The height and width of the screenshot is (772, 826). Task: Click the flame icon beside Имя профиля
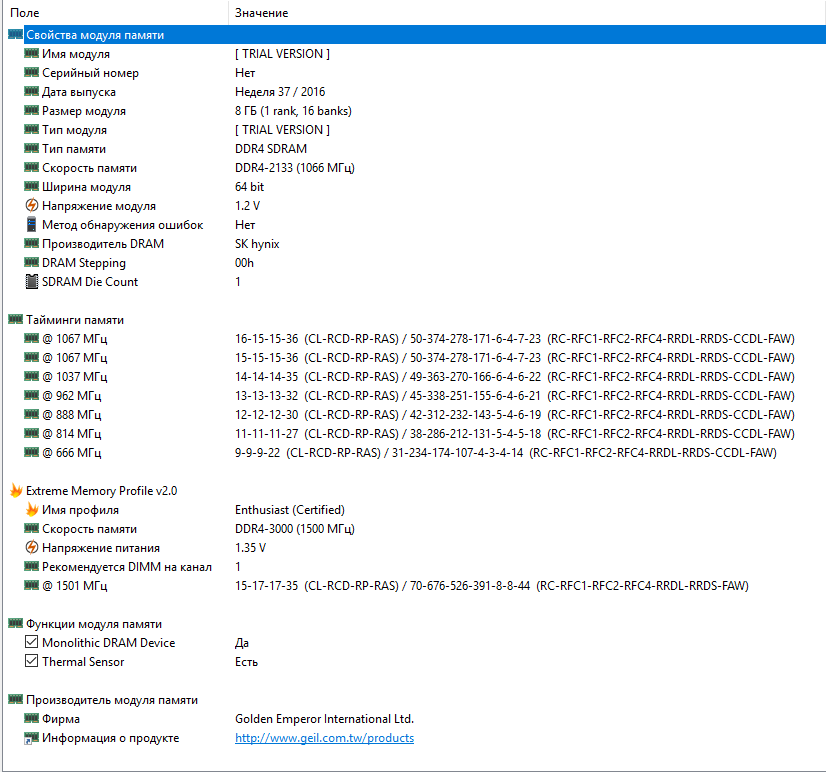coord(32,510)
